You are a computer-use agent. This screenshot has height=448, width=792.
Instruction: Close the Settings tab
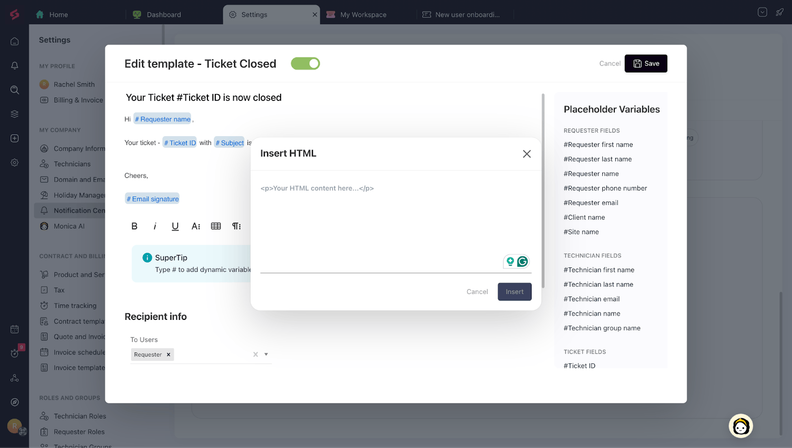pyautogui.click(x=315, y=15)
